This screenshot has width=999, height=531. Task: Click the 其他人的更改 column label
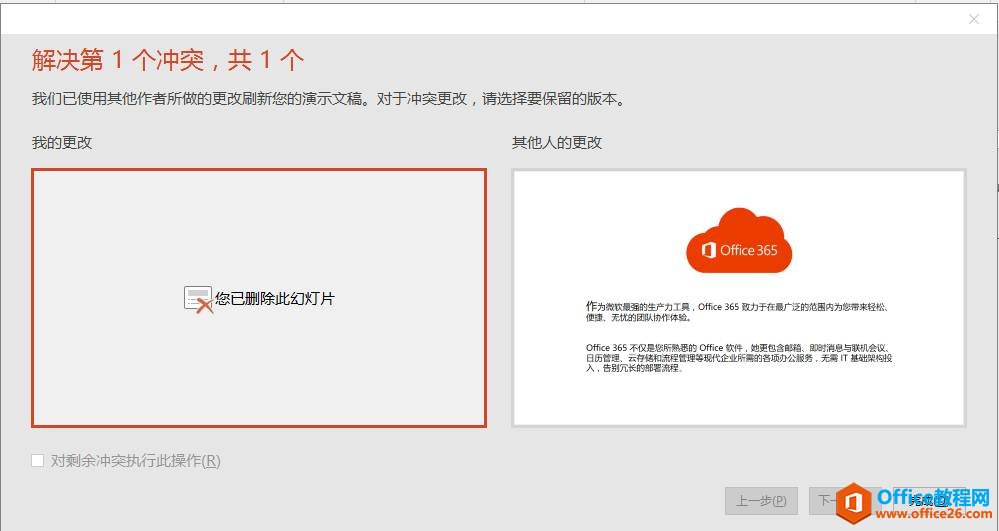coord(557,142)
